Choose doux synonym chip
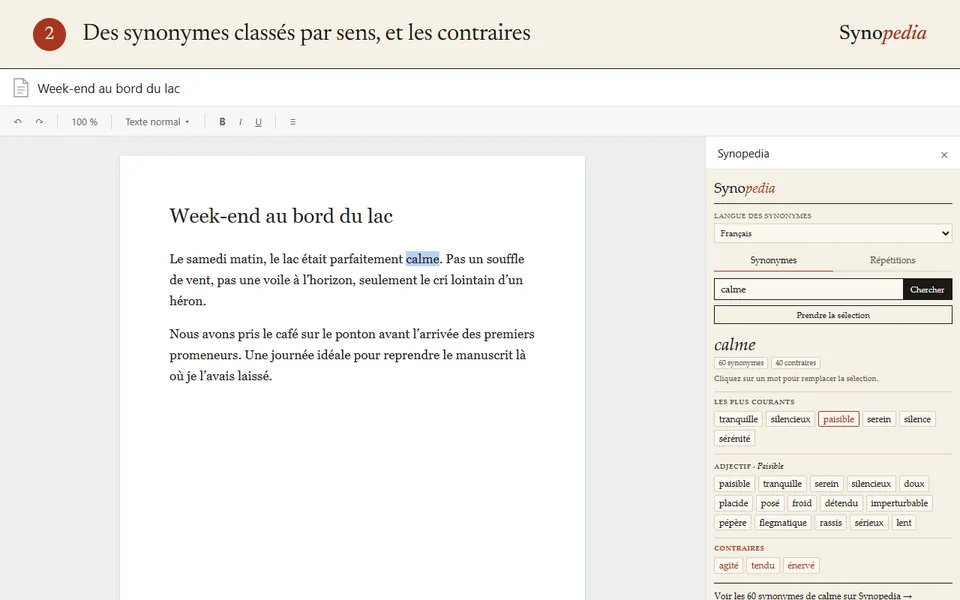This screenshot has width=960, height=600. [913, 484]
